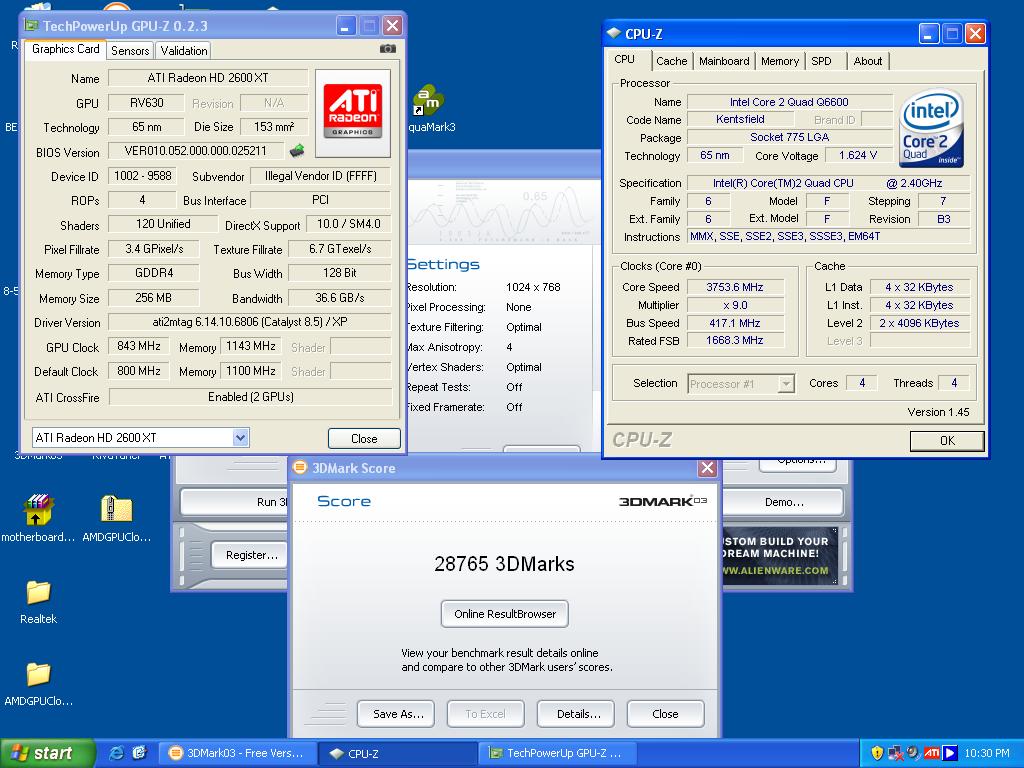
Task: Click Close in the 3DMark Score dialog
Action: (x=665, y=714)
